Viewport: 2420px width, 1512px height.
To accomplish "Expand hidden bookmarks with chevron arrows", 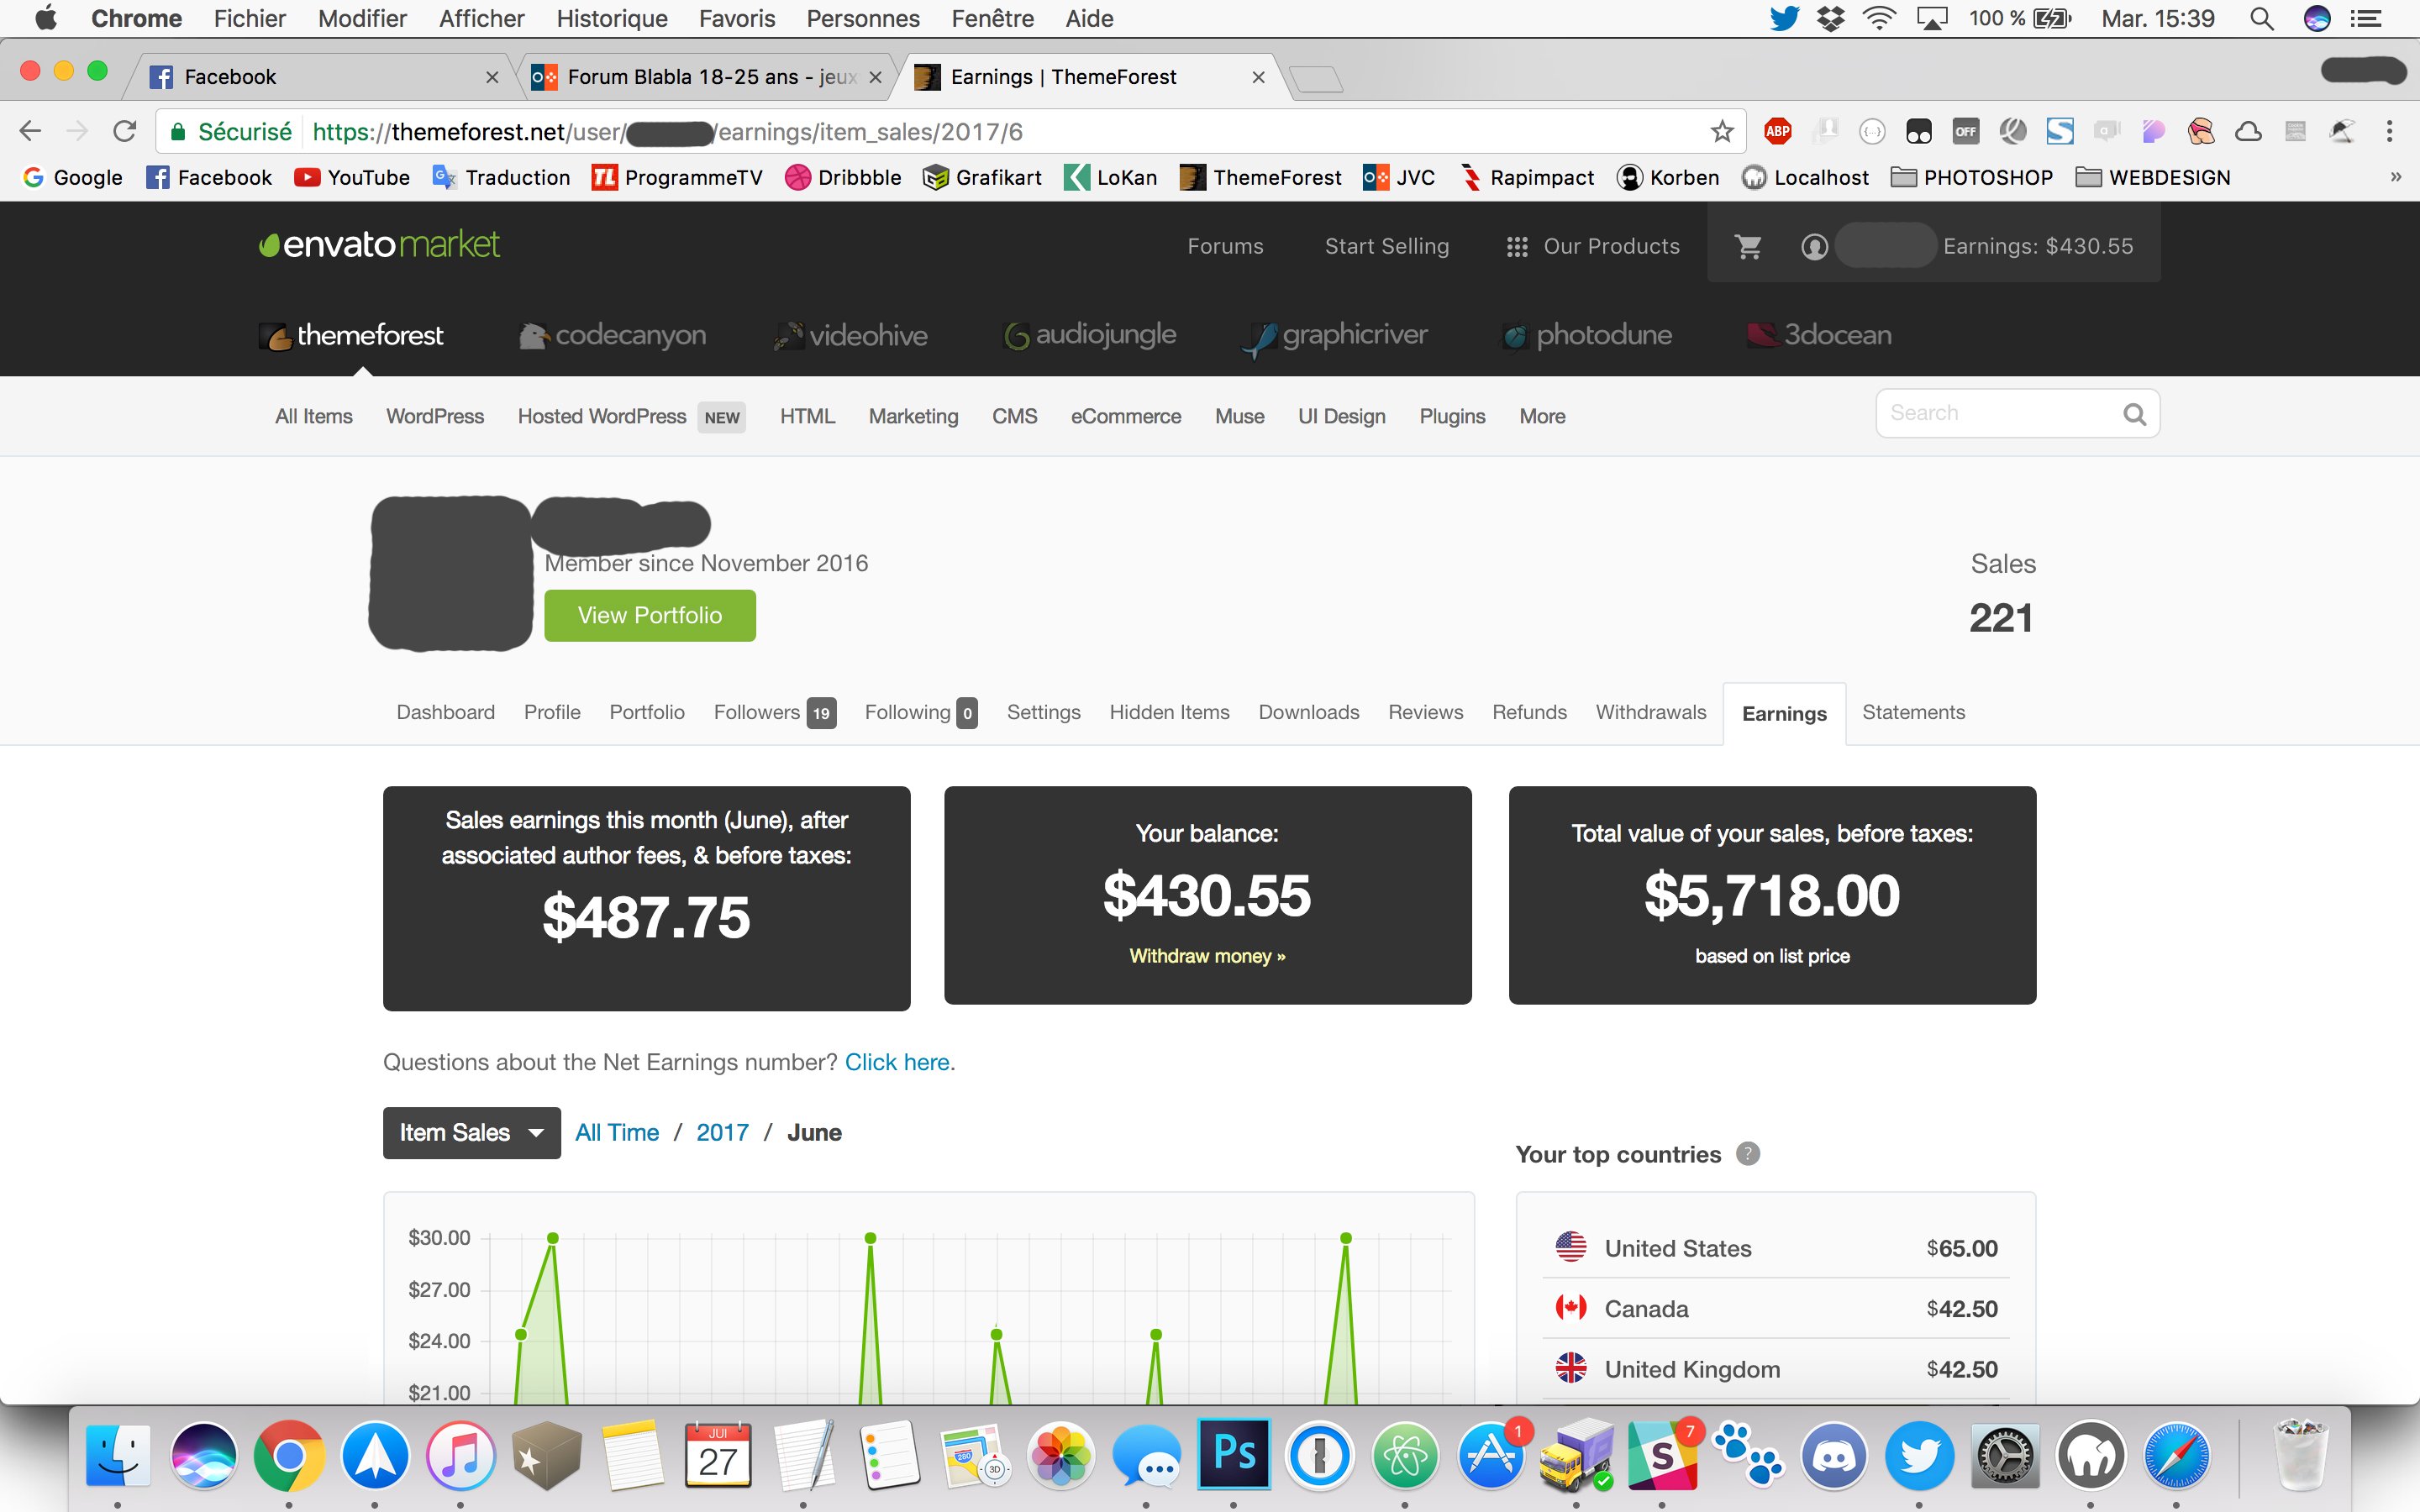I will pyautogui.click(x=2395, y=178).
